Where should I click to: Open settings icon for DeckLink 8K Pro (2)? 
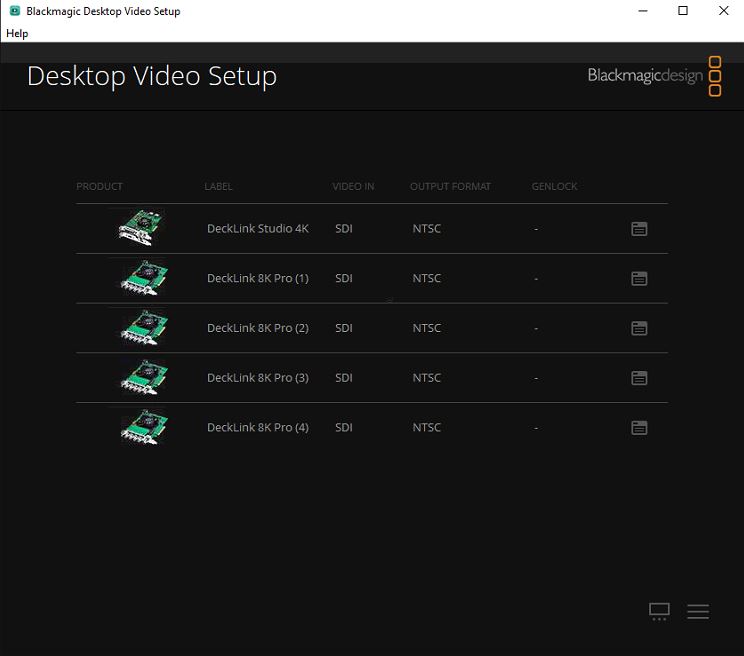pyautogui.click(x=639, y=328)
